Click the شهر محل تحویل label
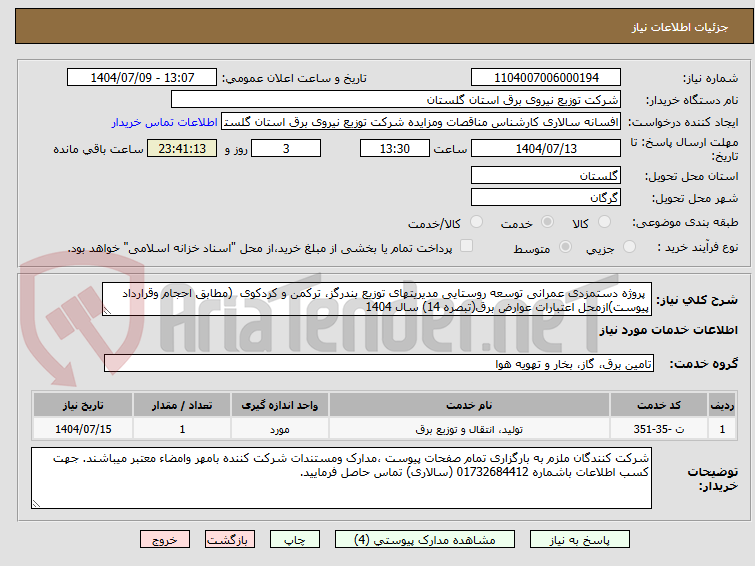Image resolution: width=755 pixels, height=566 pixels. [695, 198]
